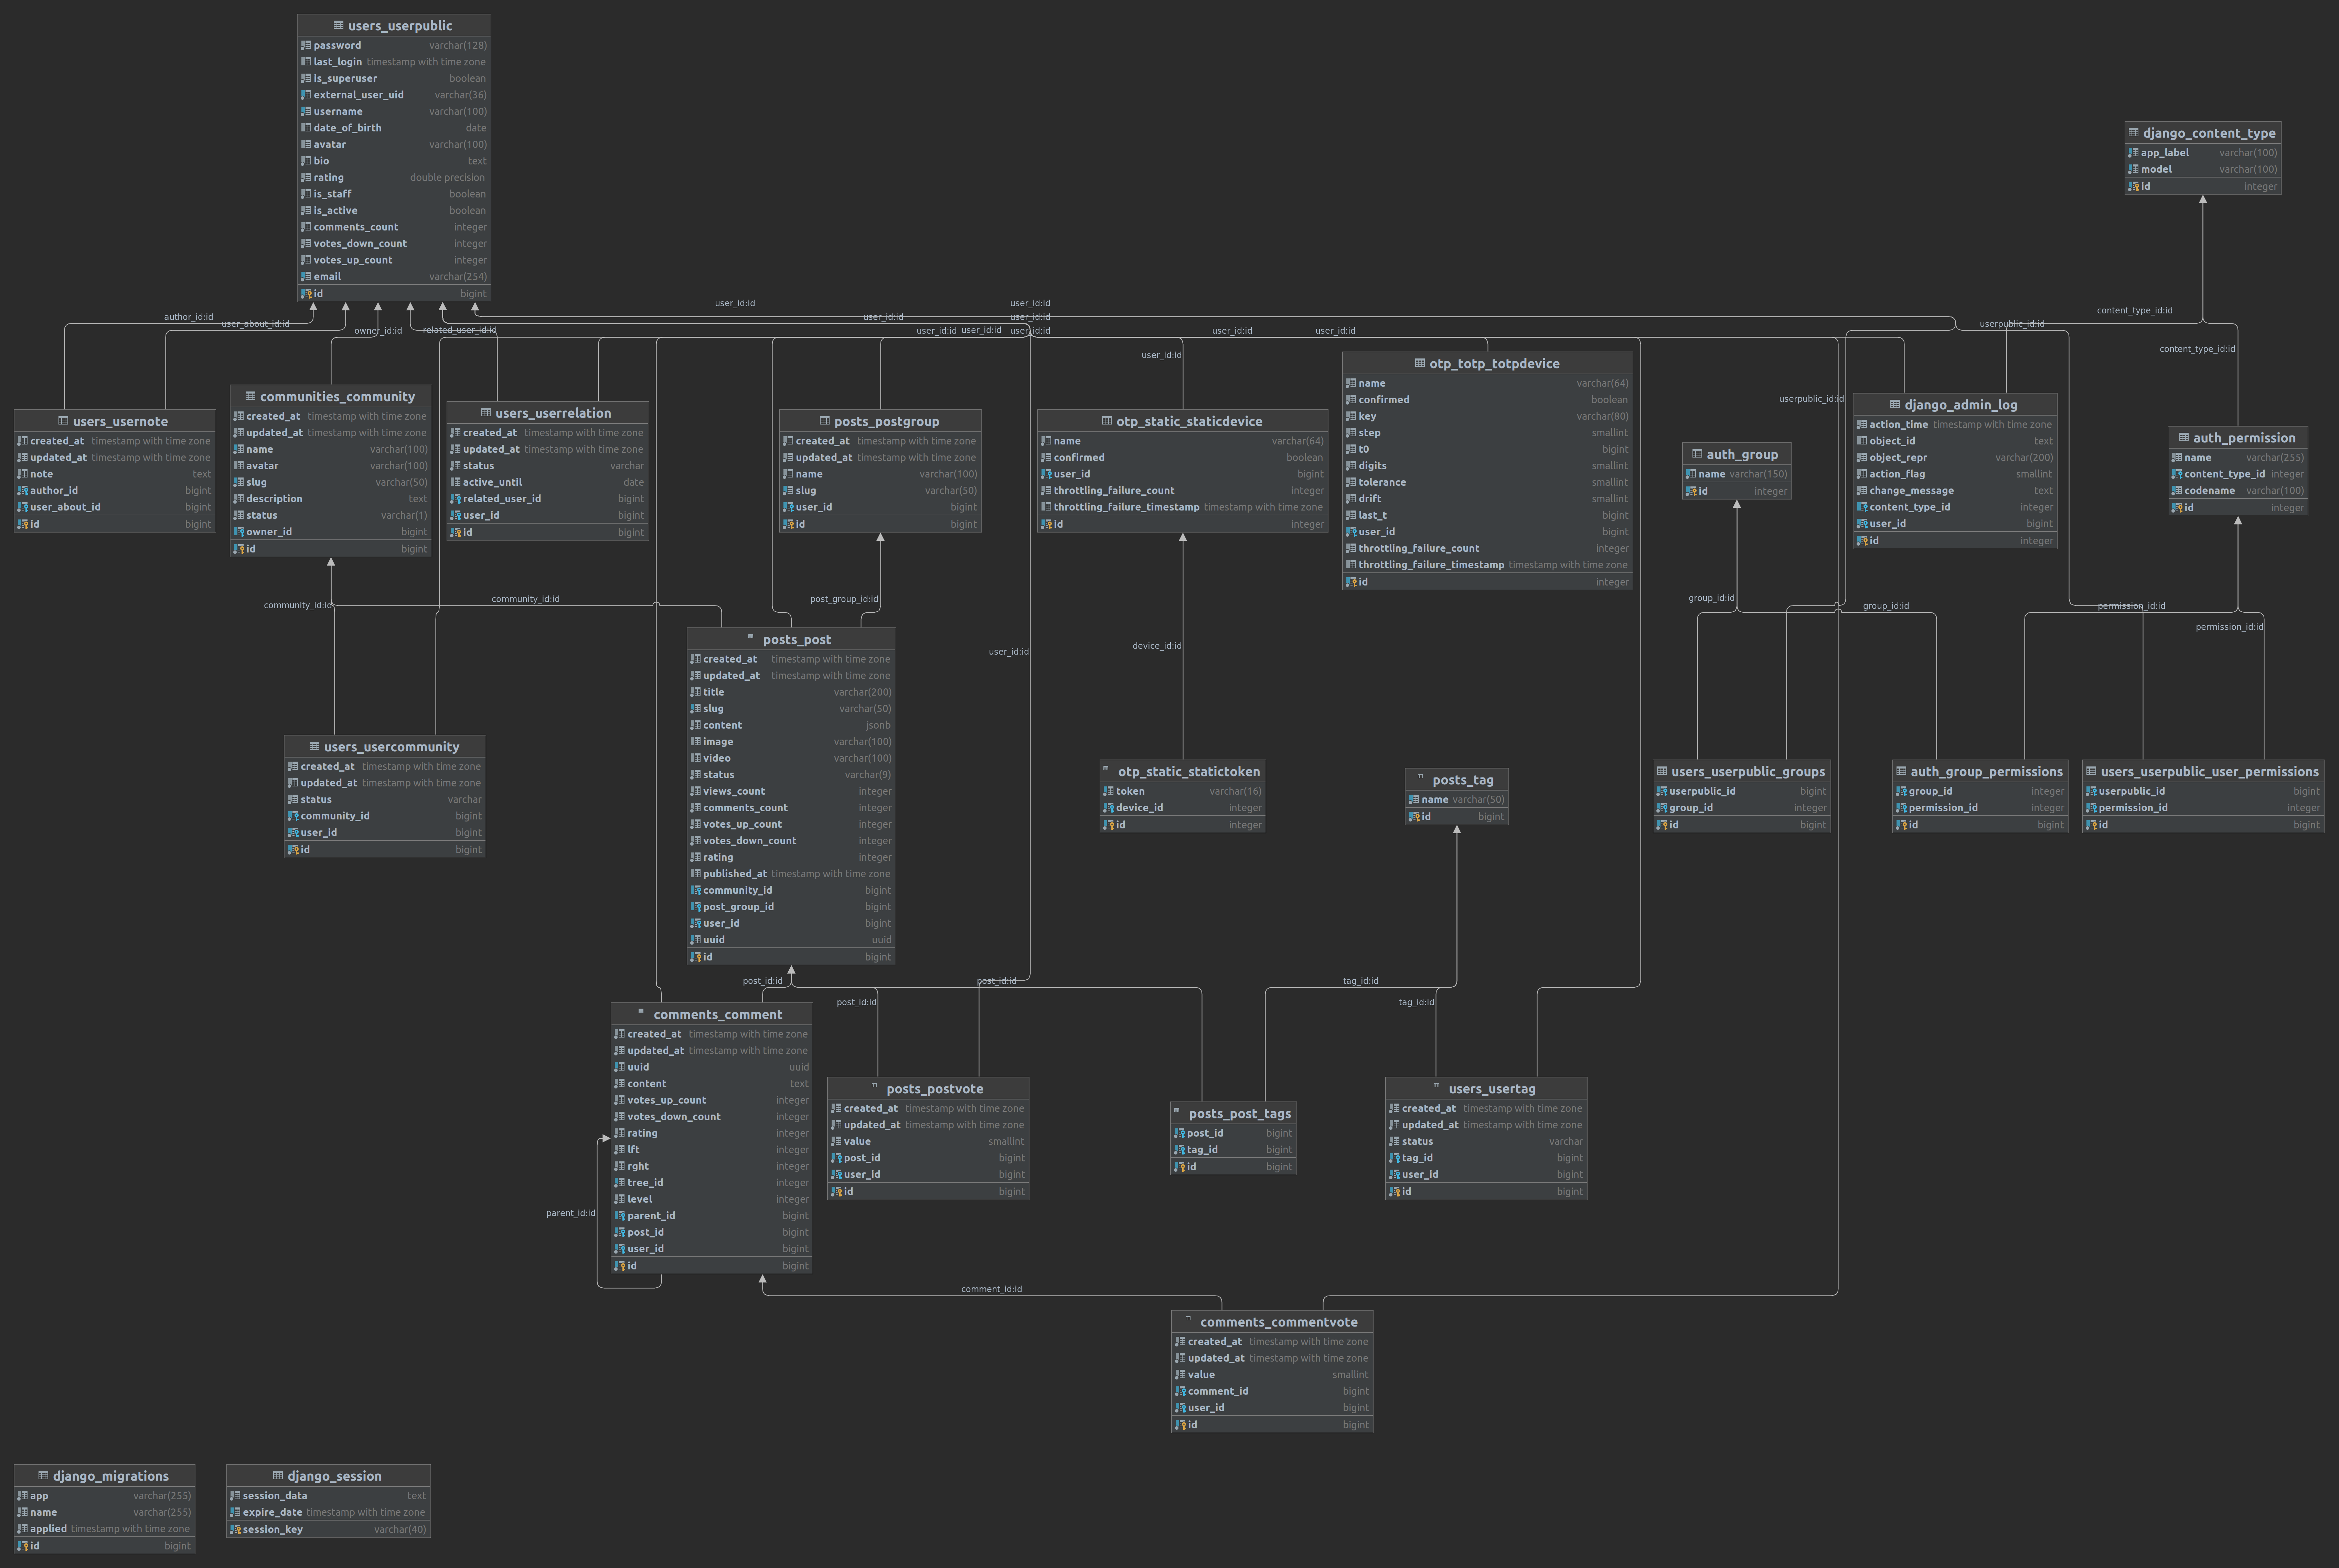The width and height of the screenshot is (2339, 1568).
Task: Select tree_id column in comments_comment
Action: (x=712, y=1183)
